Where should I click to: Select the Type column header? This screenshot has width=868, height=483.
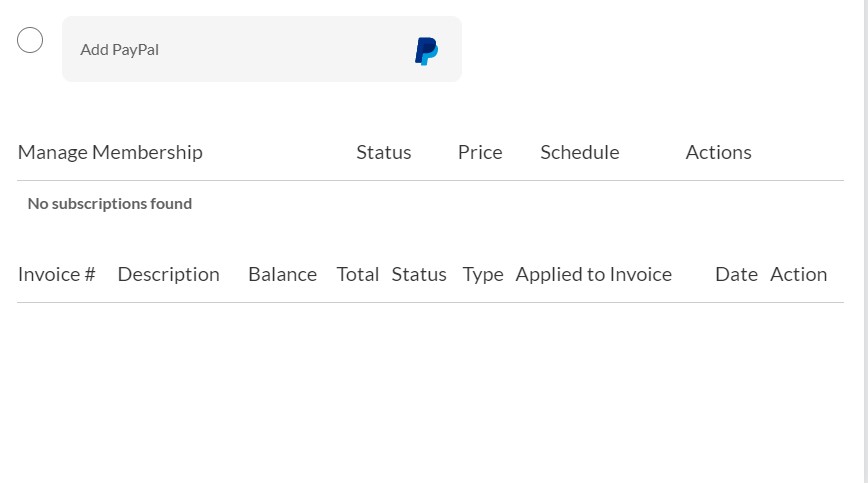482,274
